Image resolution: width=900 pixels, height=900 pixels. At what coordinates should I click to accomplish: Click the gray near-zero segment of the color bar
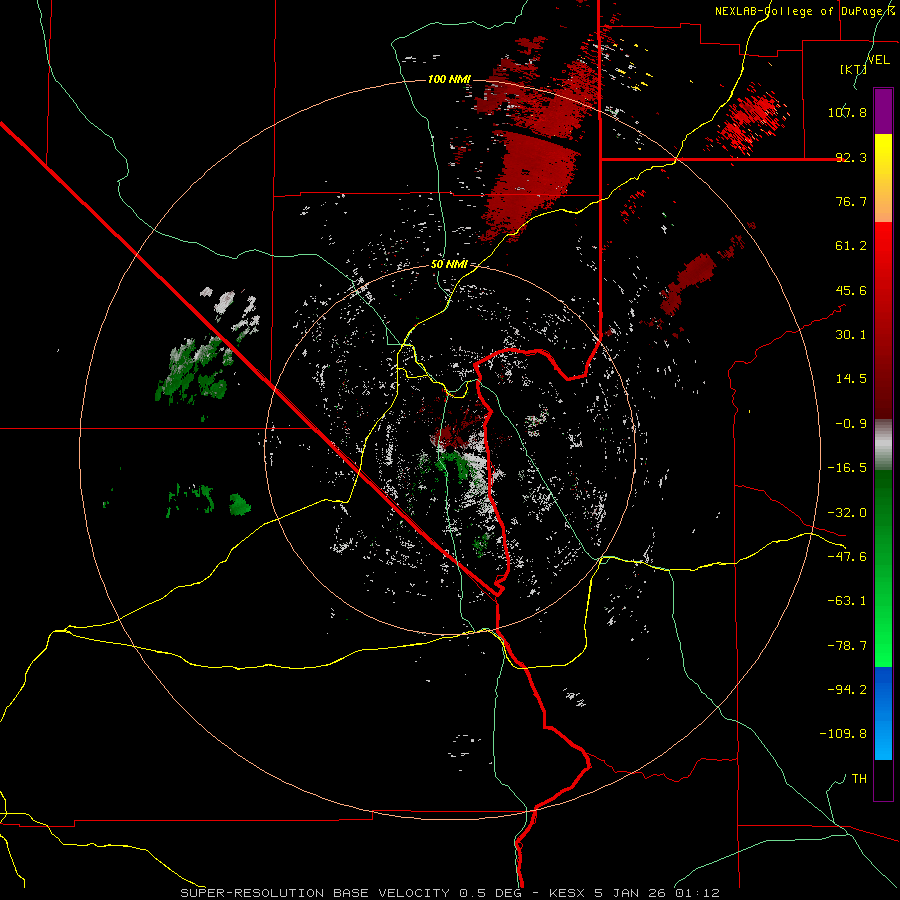tap(883, 443)
